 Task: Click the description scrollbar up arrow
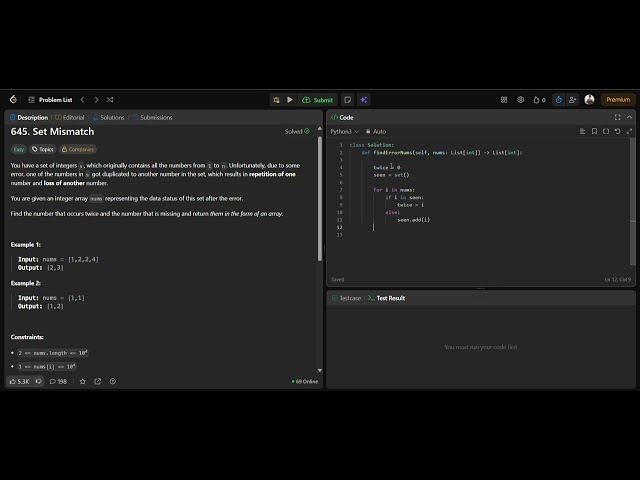click(x=320, y=129)
